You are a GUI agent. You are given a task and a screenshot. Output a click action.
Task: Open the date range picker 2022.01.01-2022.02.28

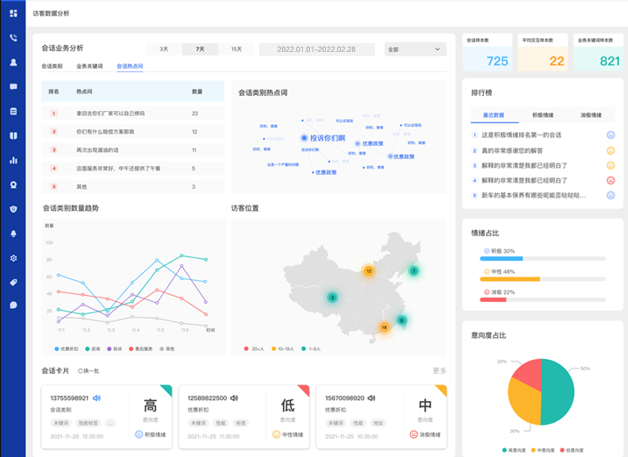click(x=317, y=49)
